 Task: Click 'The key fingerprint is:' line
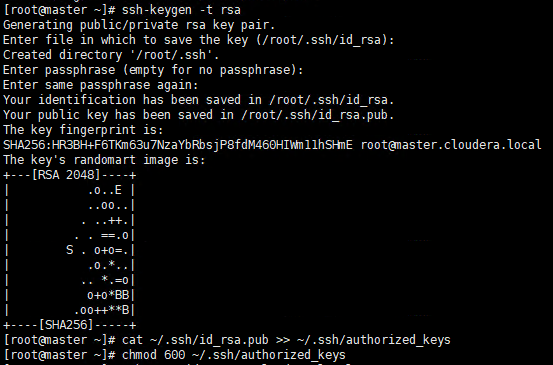point(83,130)
